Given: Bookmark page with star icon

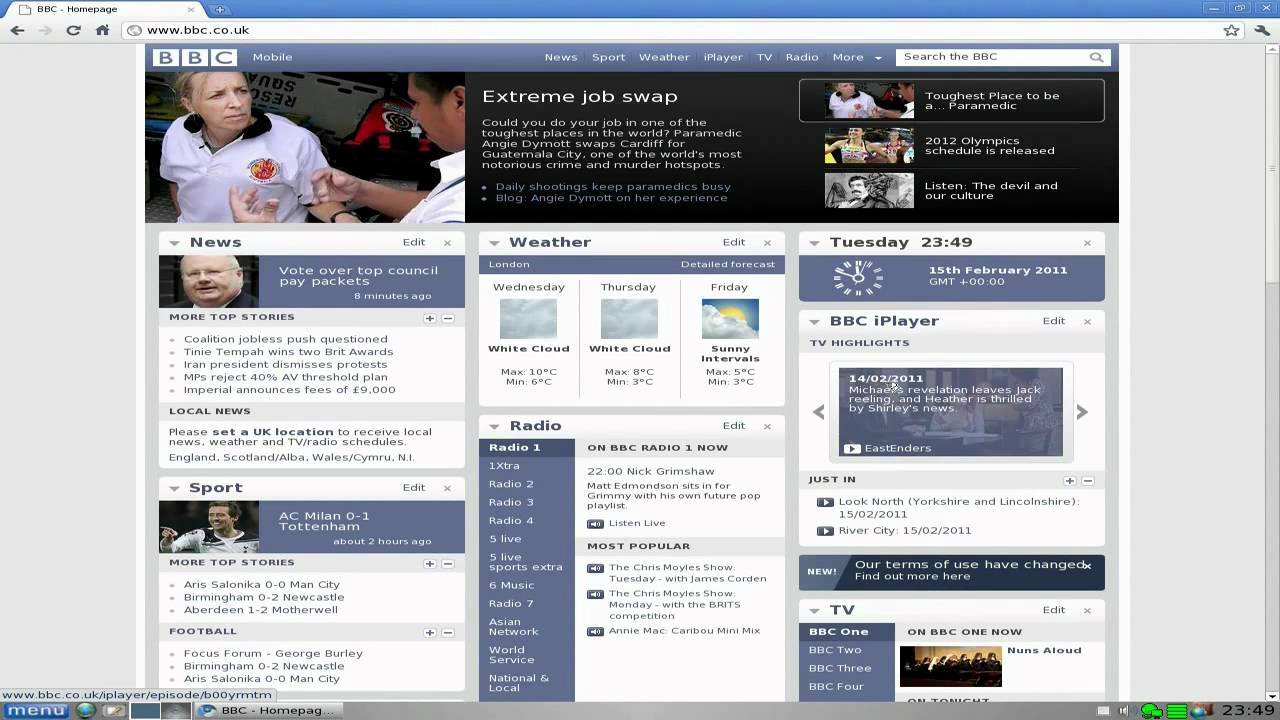Looking at the screenshot, I should pos(1232,30).
